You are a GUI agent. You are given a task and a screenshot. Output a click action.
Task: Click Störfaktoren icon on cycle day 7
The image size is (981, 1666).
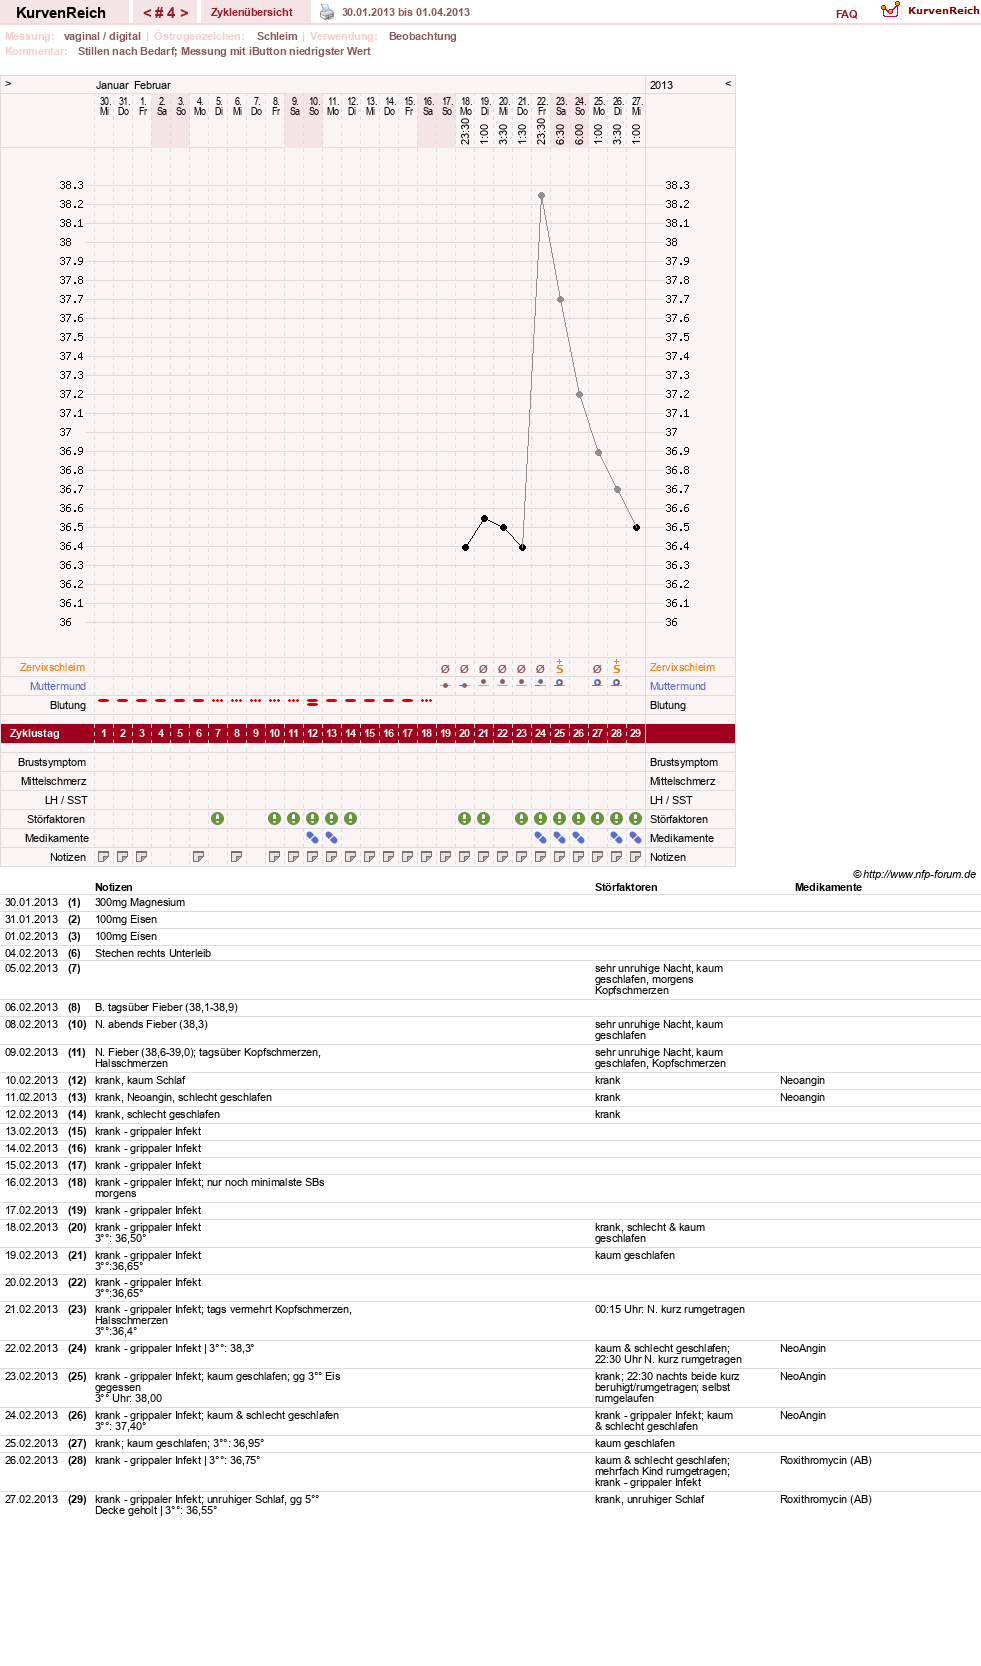[218, 819]
